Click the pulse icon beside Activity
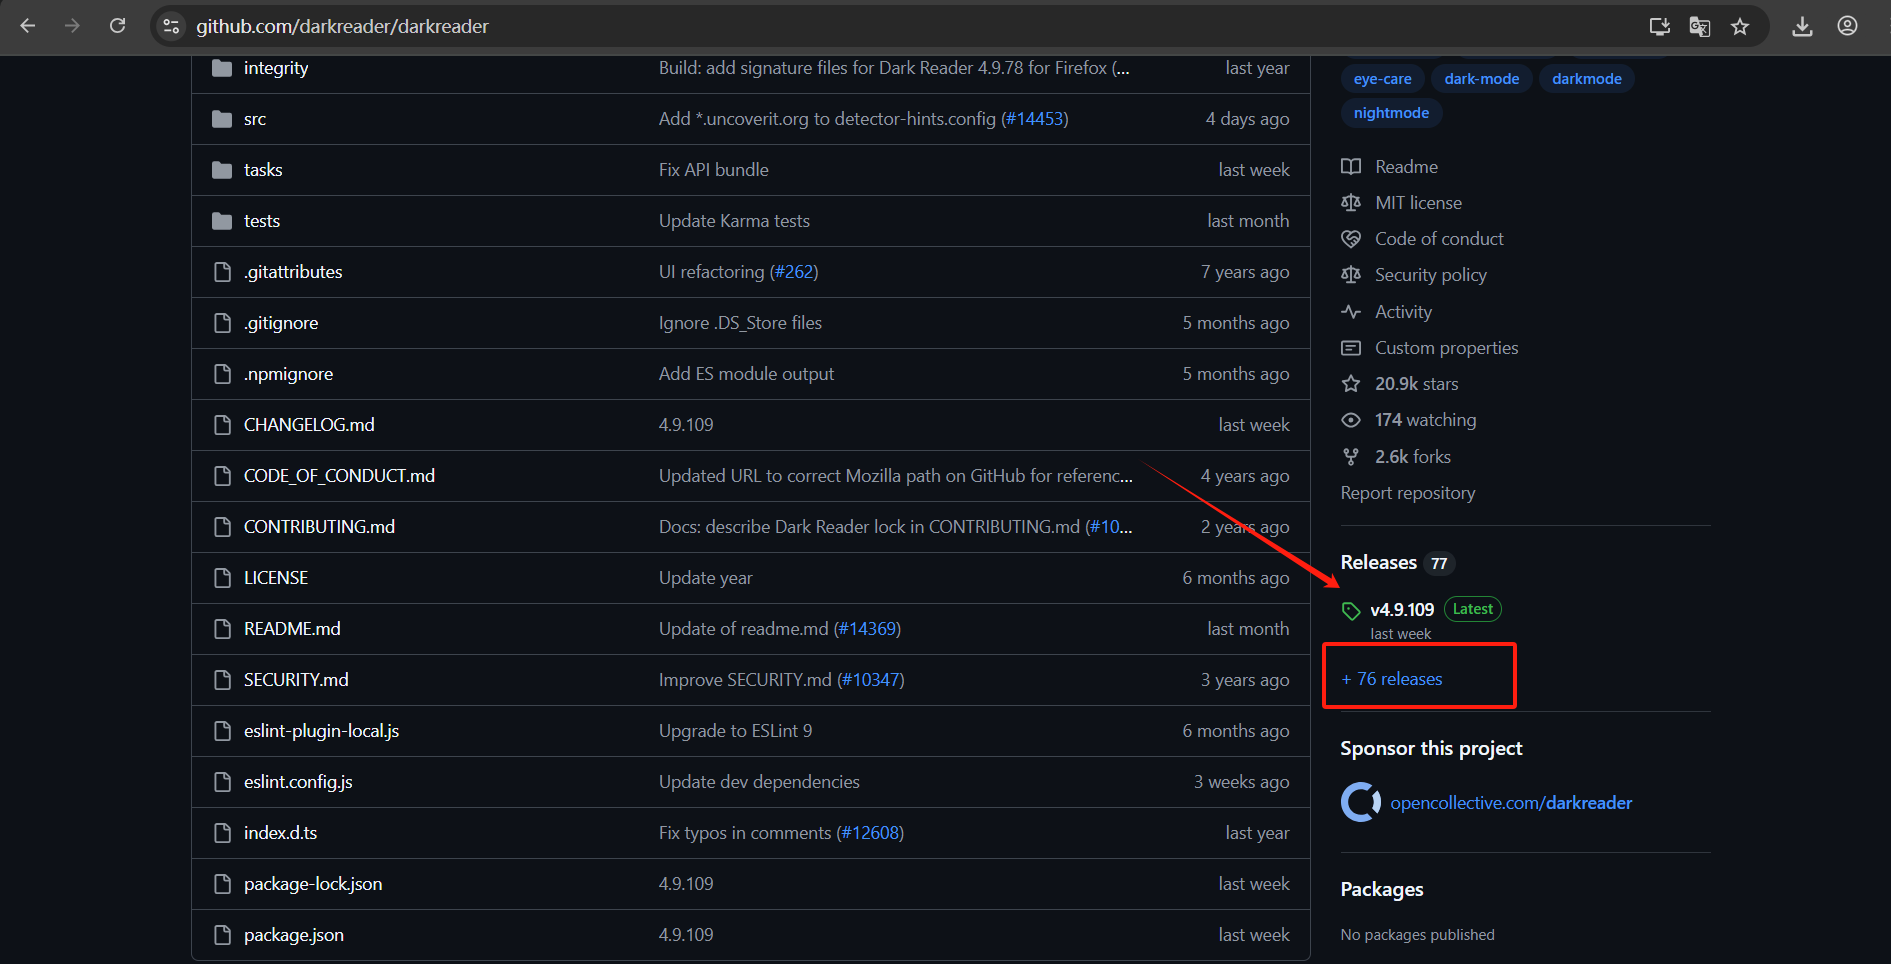The width and height of the screenshot is (1891, 964). (1351, 312)
